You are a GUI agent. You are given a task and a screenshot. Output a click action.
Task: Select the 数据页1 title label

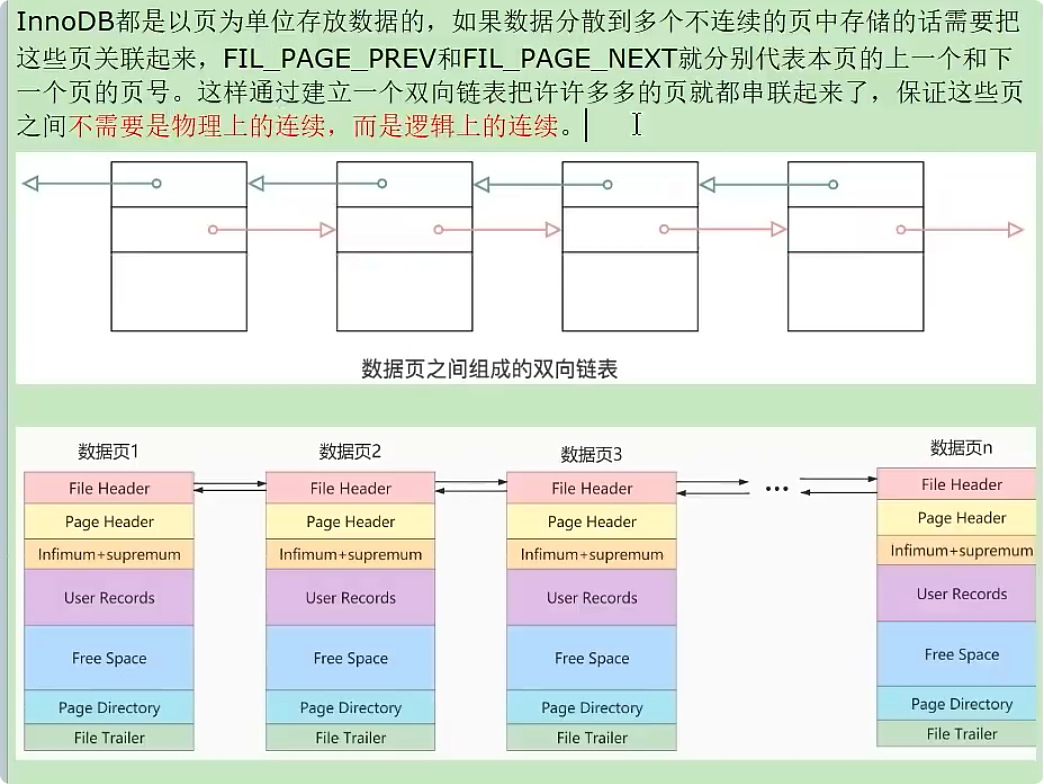(108, 452)
